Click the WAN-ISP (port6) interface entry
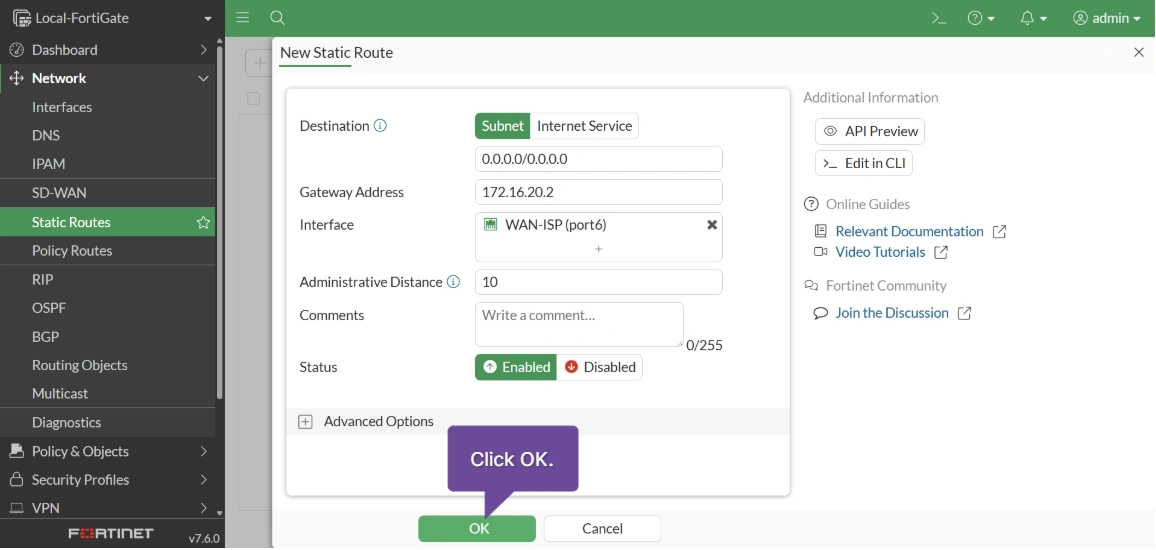 pyautogui.click(x=555, y=225)
